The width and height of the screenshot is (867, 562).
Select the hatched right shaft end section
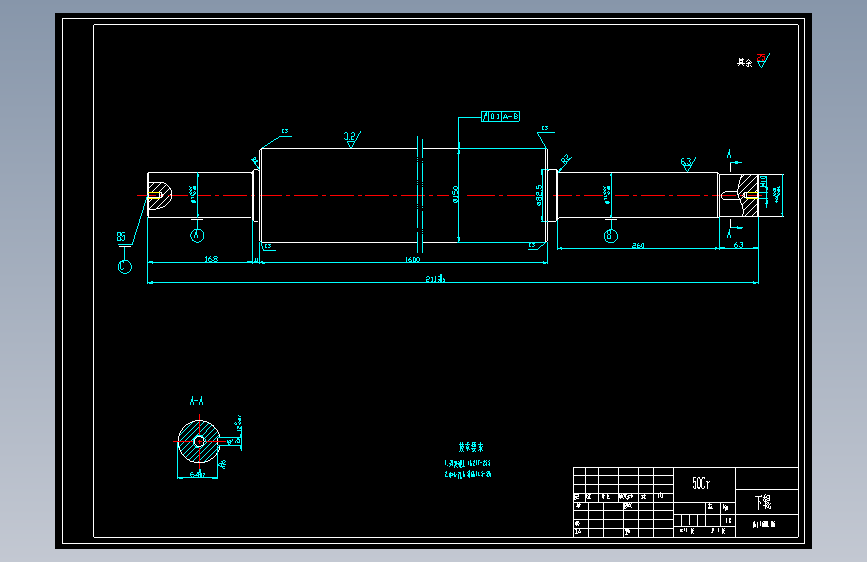click(748, 195)
